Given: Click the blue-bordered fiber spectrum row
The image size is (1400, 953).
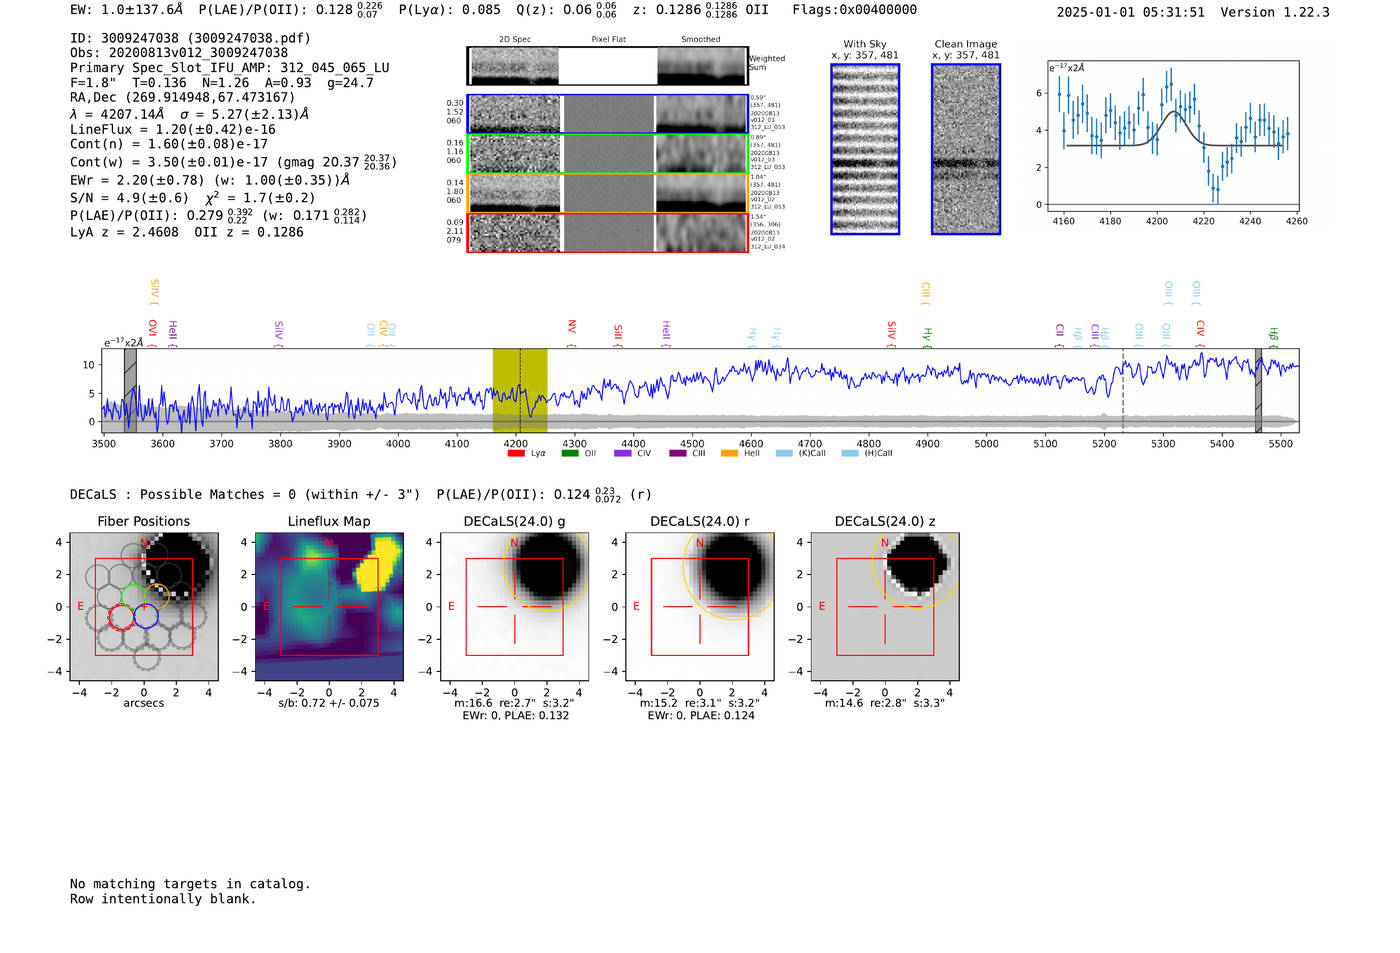Looking at the screenshot, I should 607,114.
